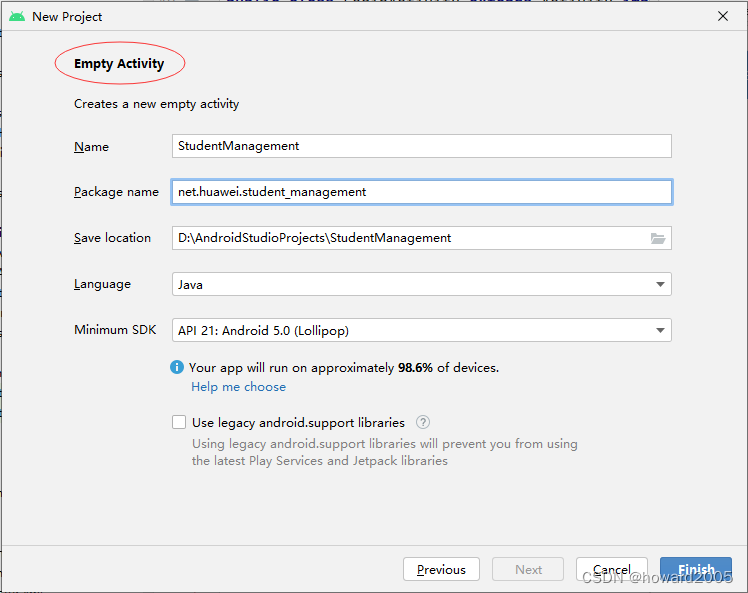Screen dimensions: 748x593
Task: Open the legacy libraries help question mark
Action: [x=423, y=422]
